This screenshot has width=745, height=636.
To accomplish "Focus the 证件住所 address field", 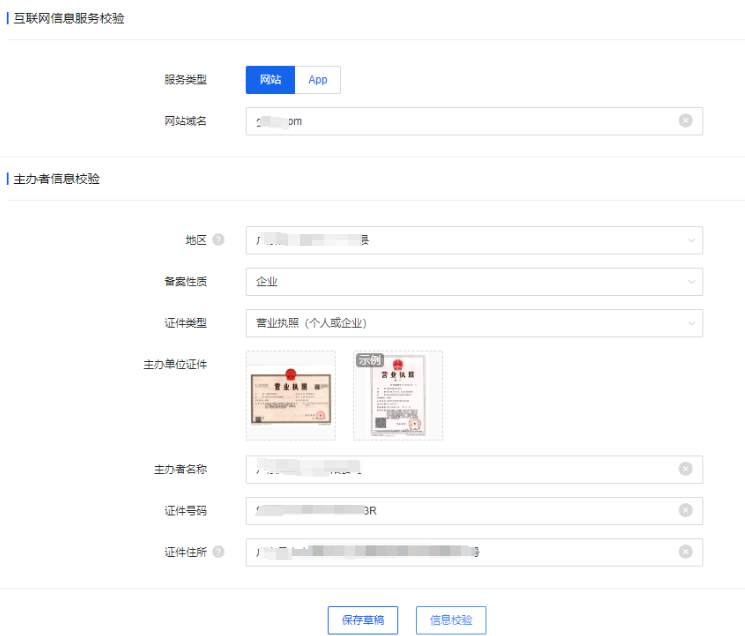I will pyautogui.click(x=460, y=552).
